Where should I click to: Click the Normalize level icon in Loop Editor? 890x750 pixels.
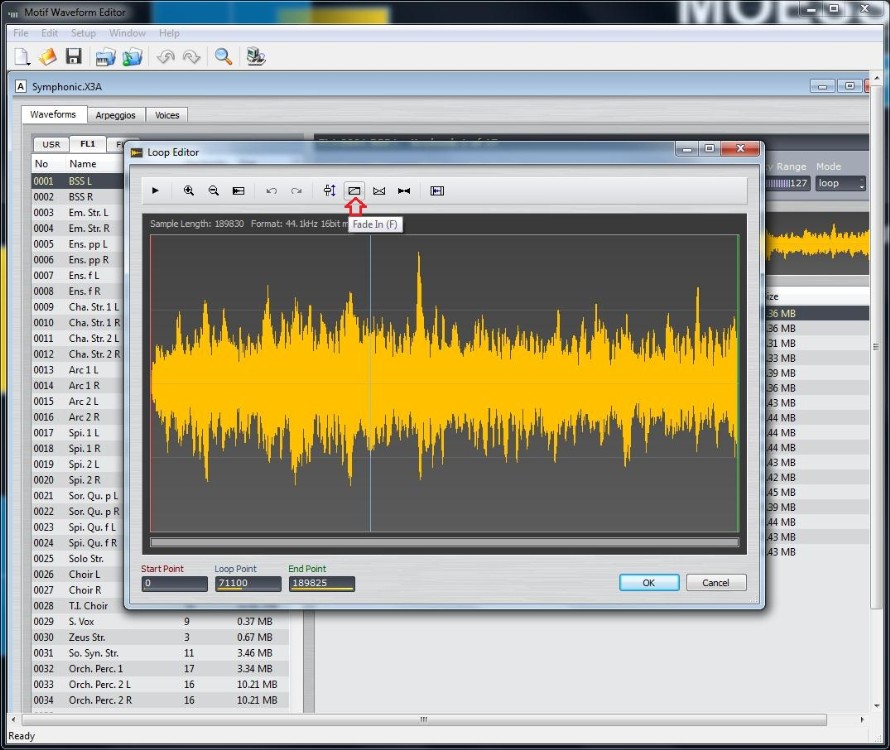(x=329, y=191)
